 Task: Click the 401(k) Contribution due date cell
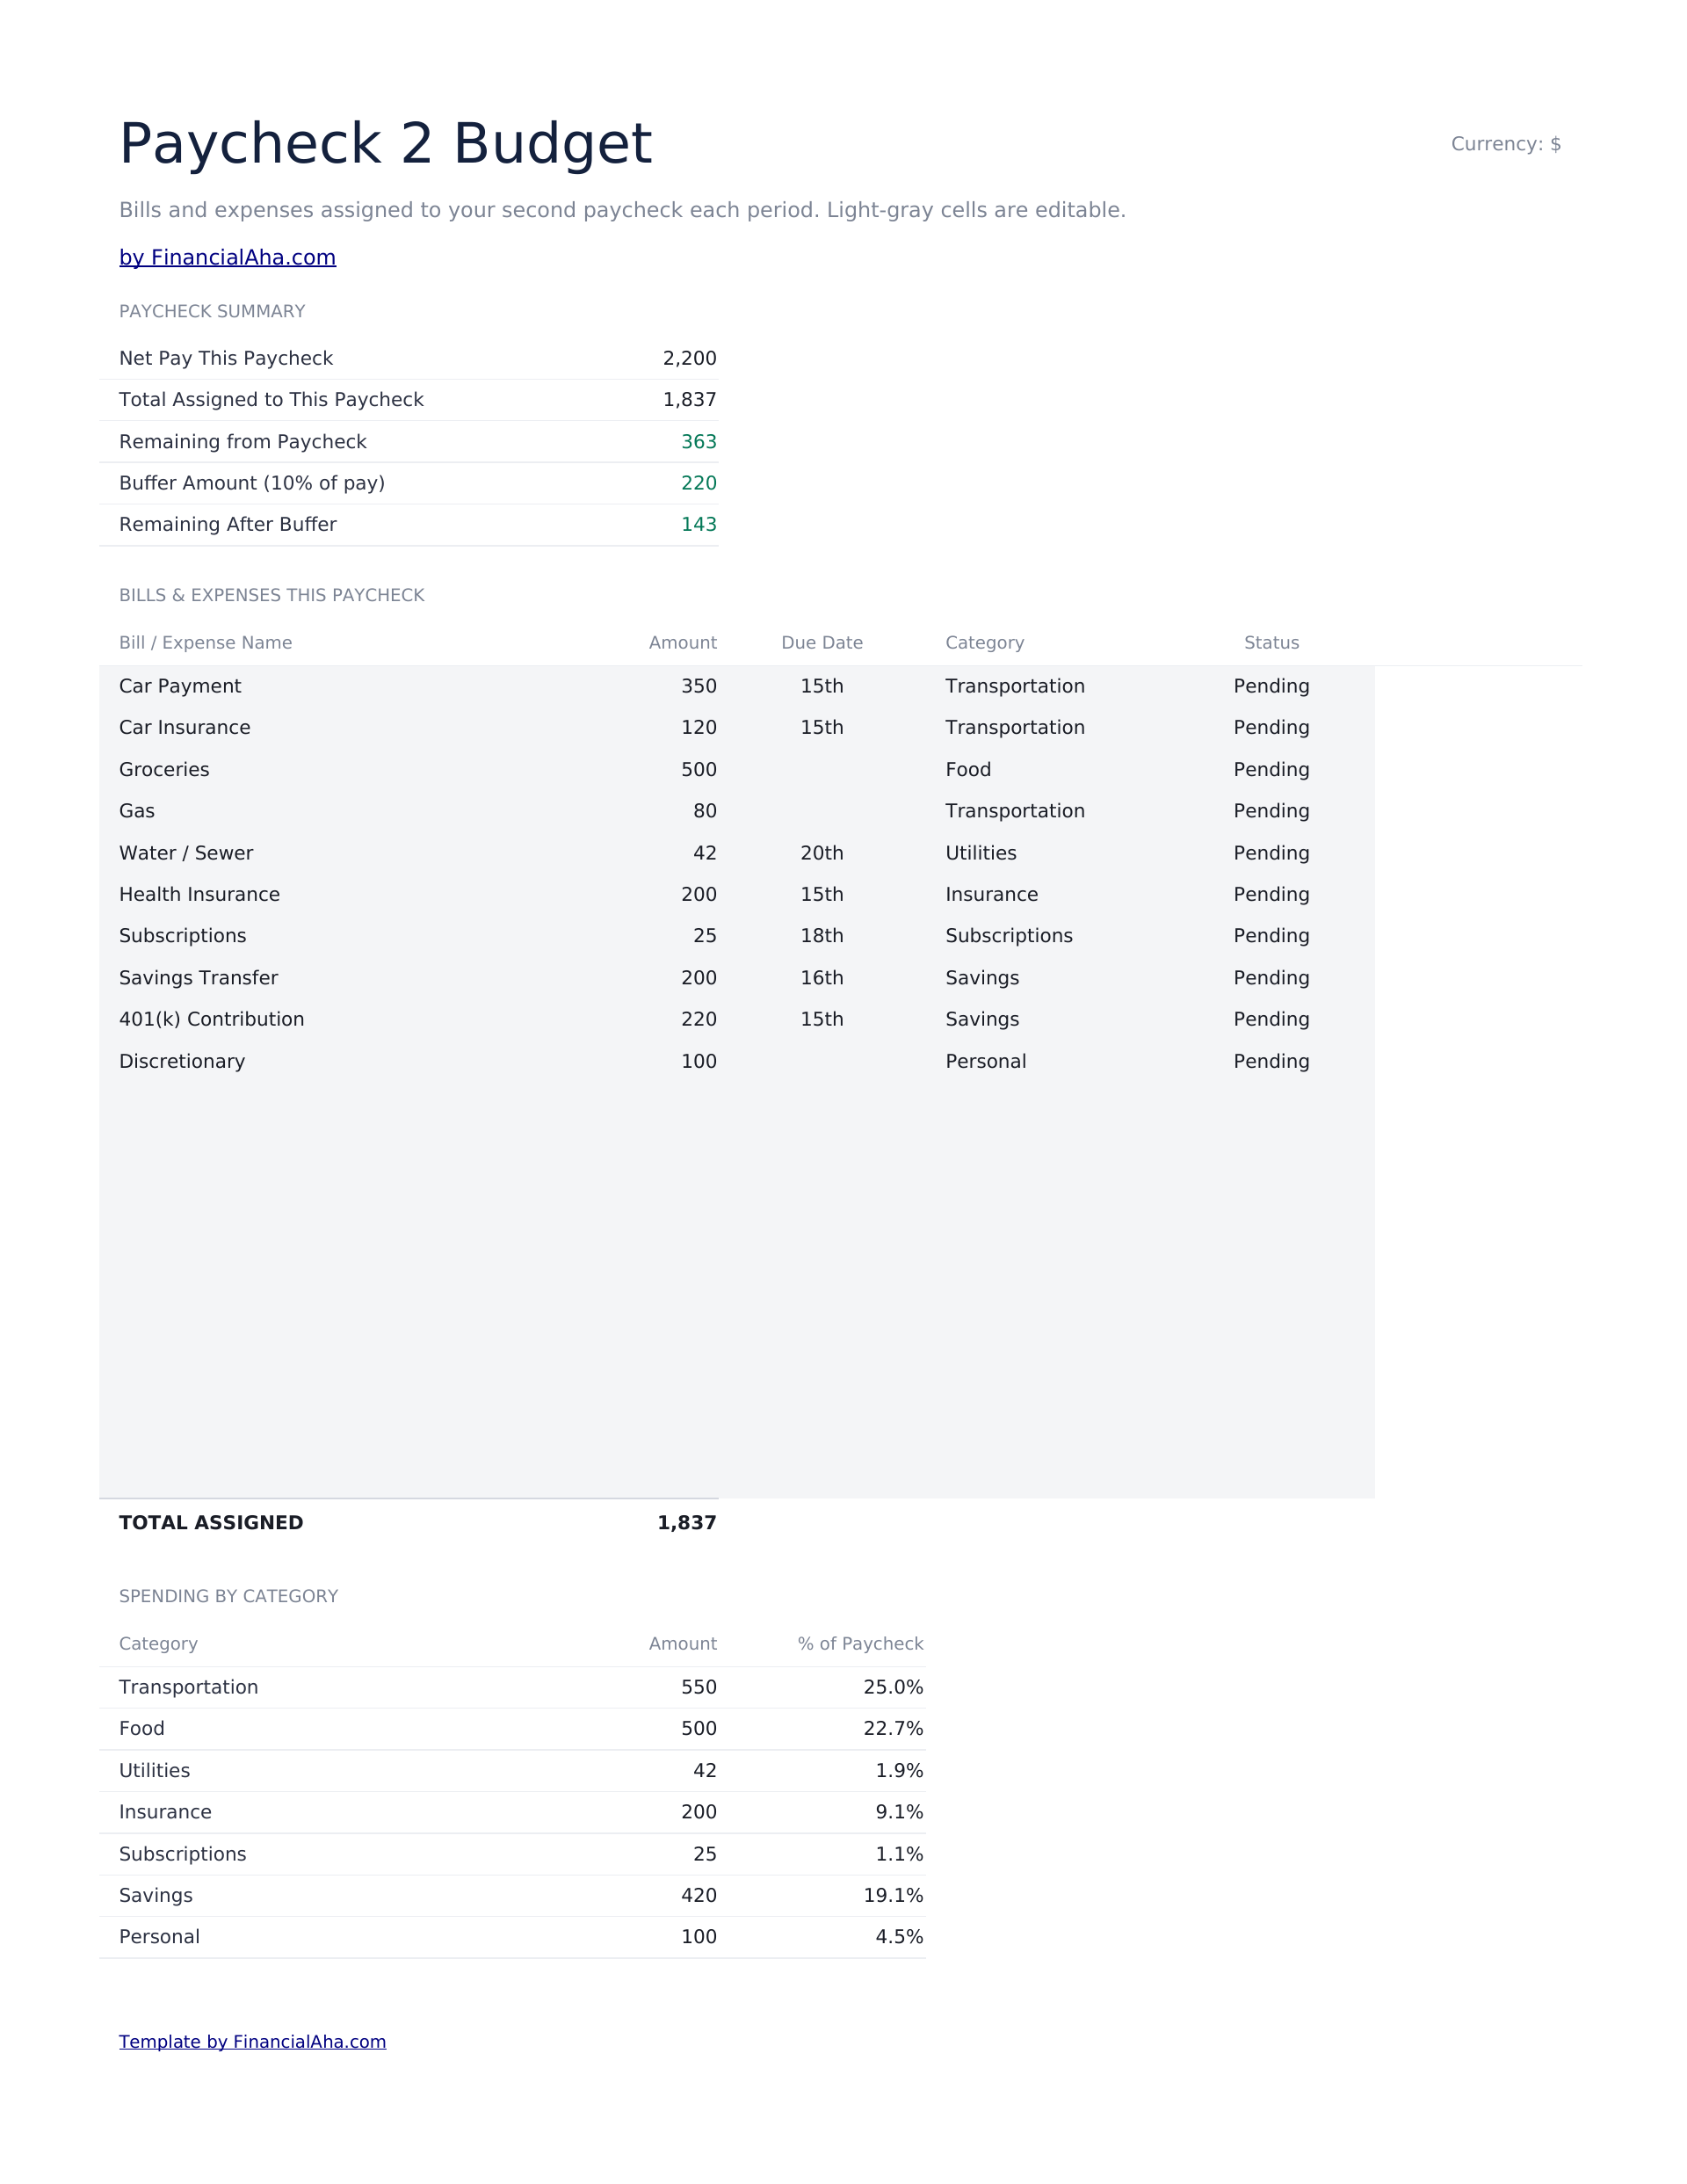[x=822, y=1019]
